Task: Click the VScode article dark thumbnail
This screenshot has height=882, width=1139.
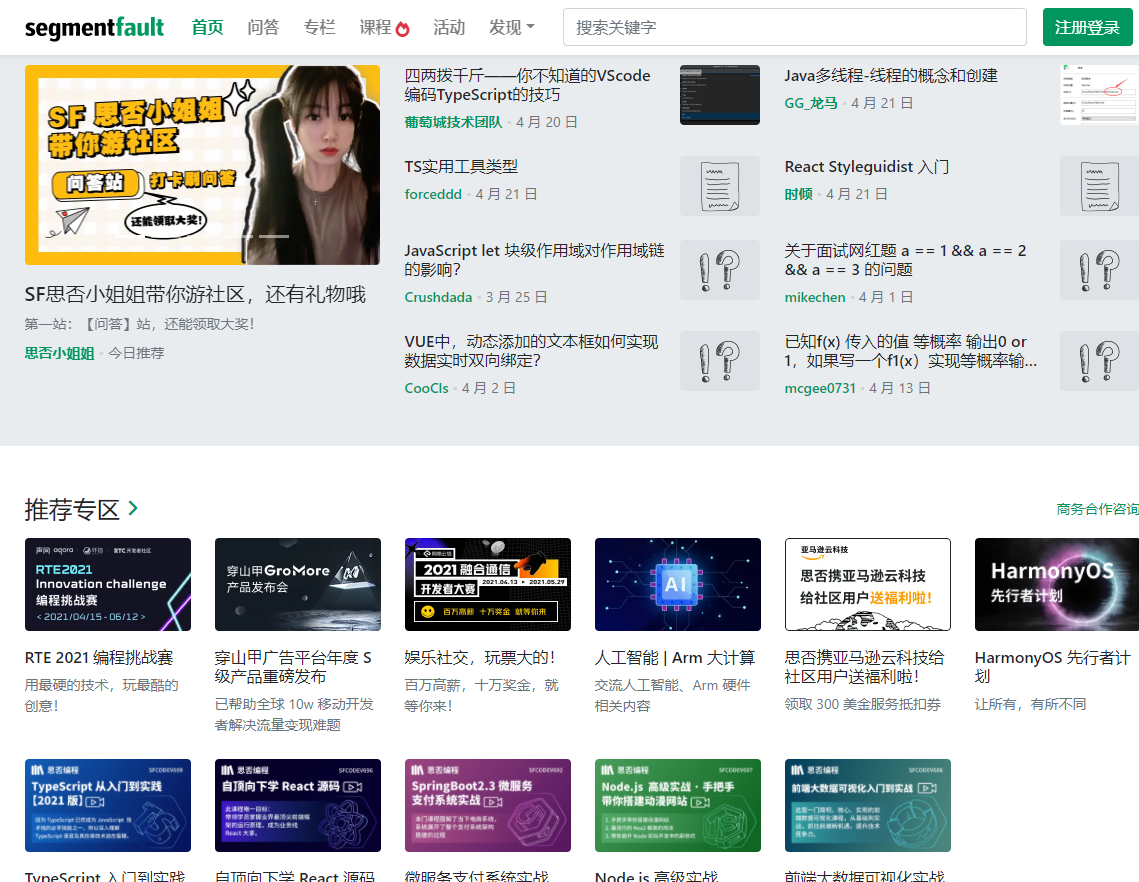Action: (720, 95)
